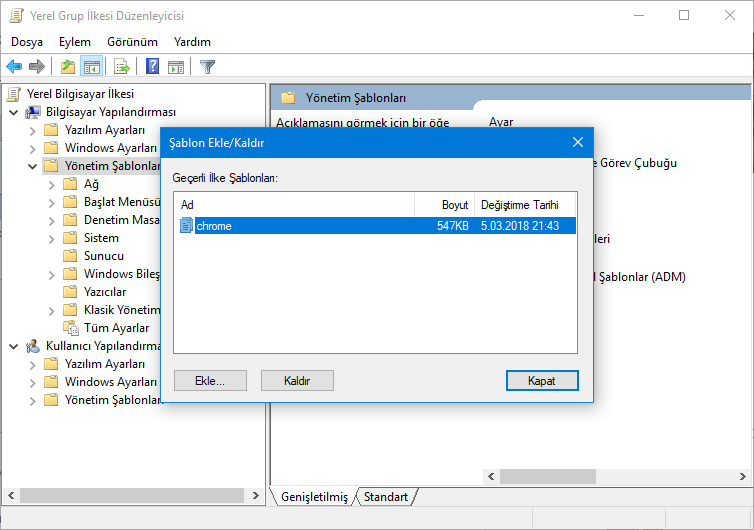
Task: Click the Kullanıcı Yapılandırması user icon
Action: click(x=33, y=346)
